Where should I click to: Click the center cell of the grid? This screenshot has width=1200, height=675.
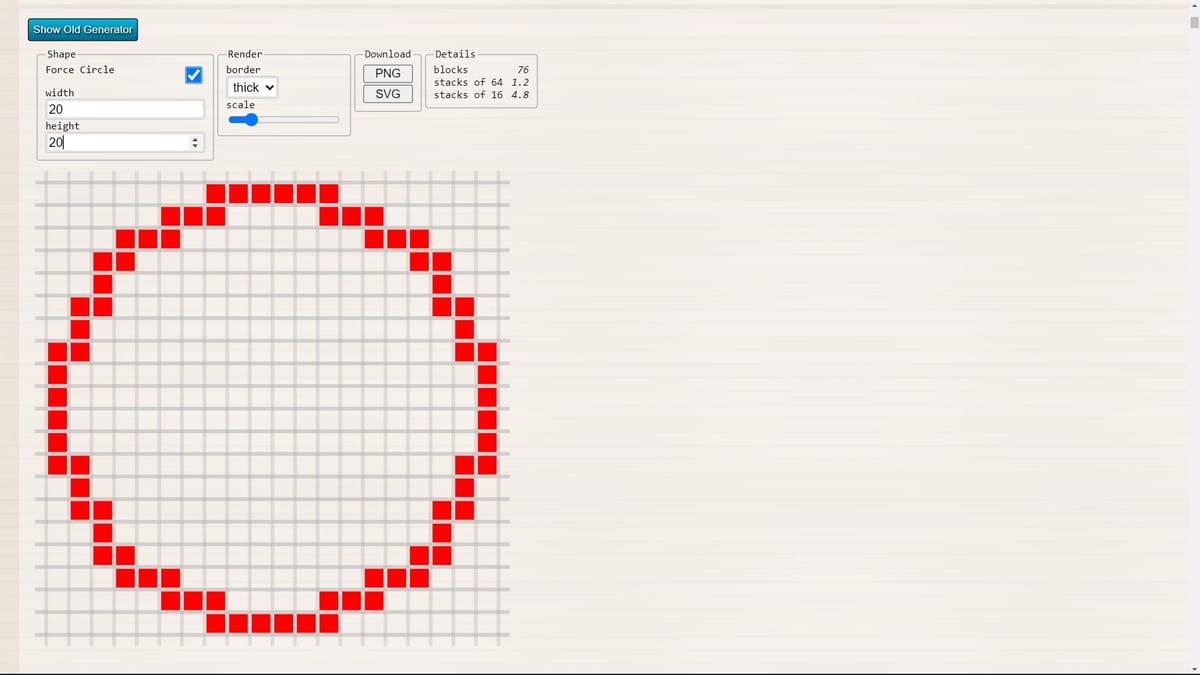point(272,408)
